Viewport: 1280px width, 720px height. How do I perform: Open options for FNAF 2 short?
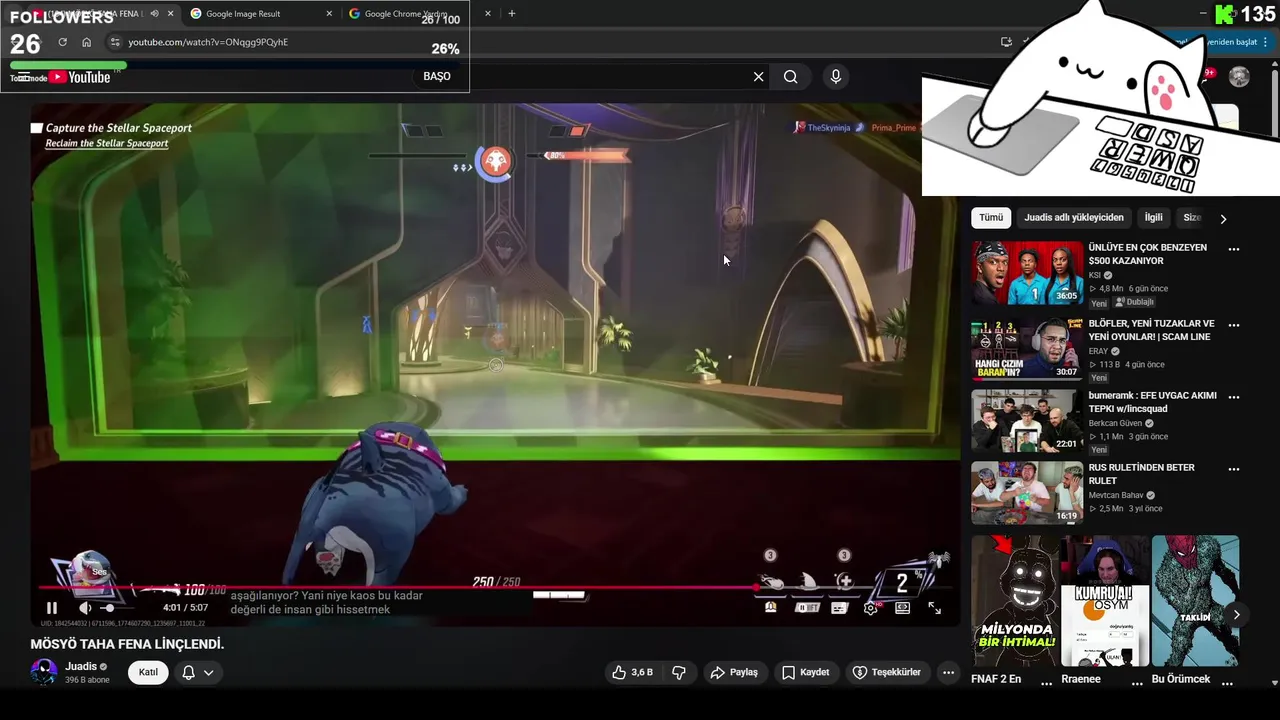pos(1046,683)
